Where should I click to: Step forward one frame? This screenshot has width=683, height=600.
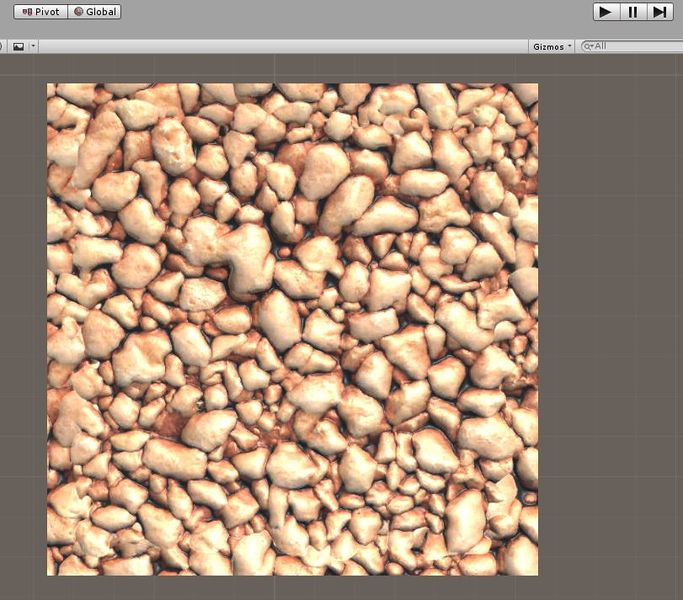coord(660,12)
